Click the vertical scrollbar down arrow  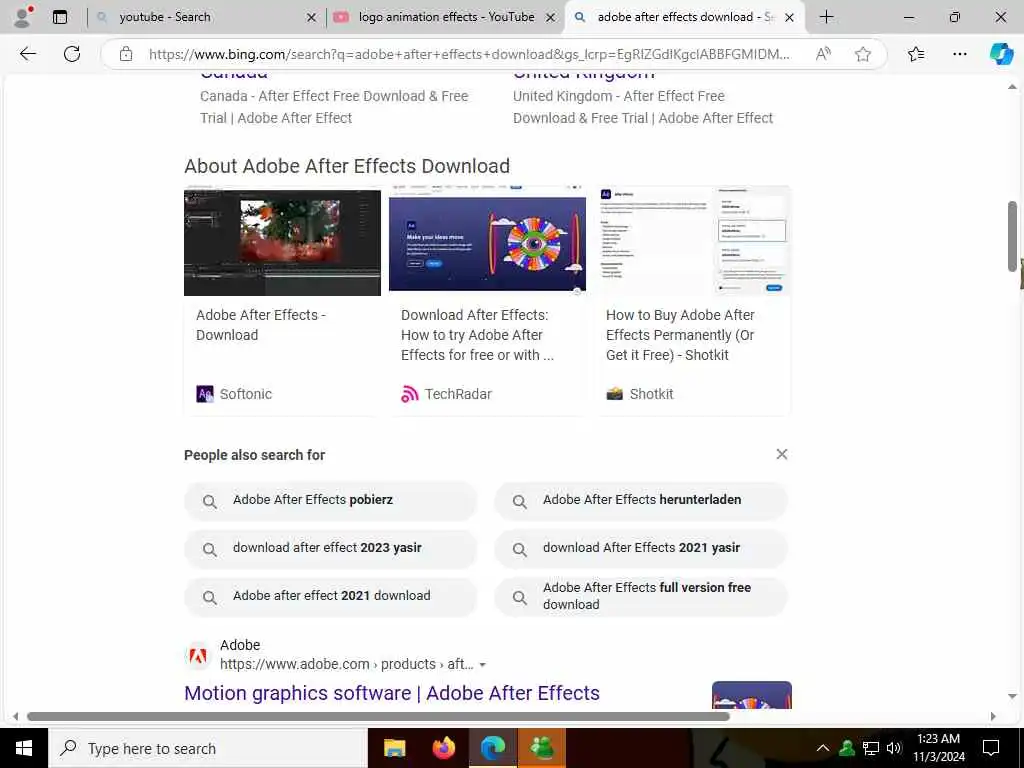pos(1012,696)
